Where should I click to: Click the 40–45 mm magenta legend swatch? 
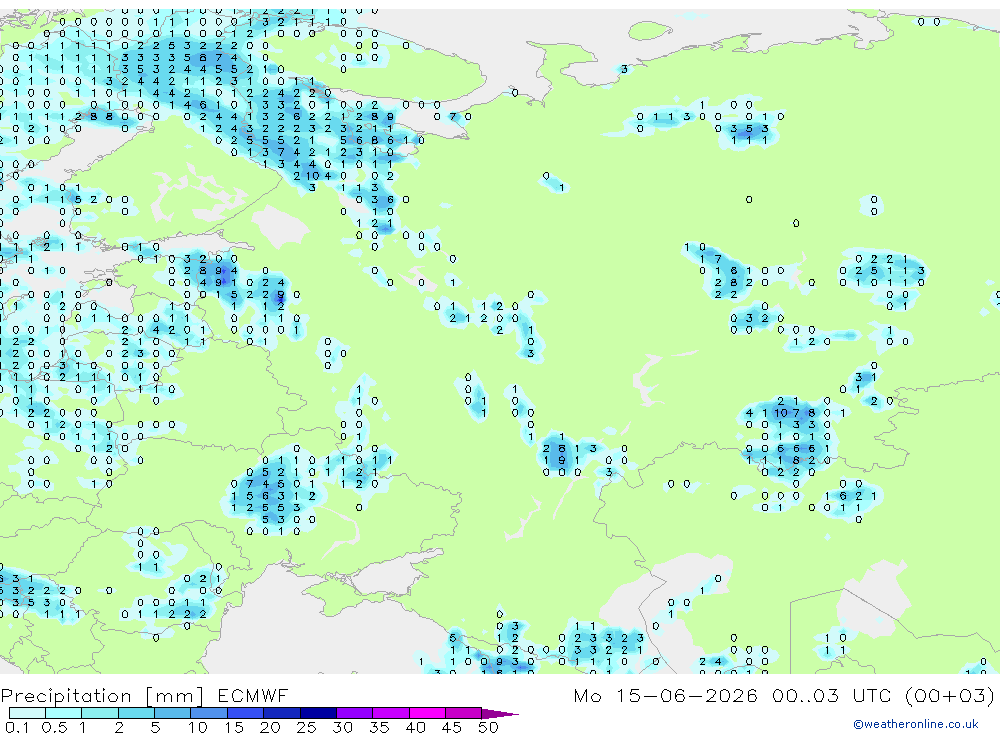coord(427,713)
